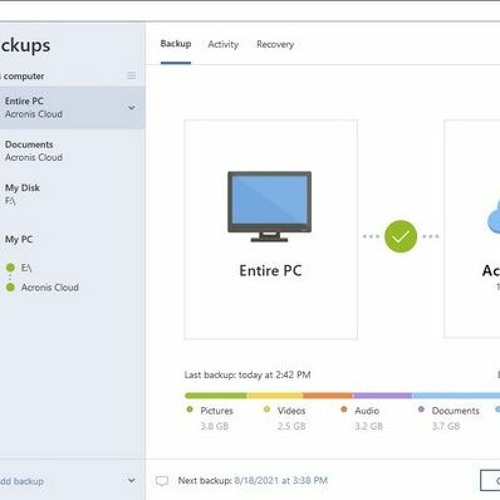
Task: Click the 2.5 GB Videos size
Action: pos(292,426)
